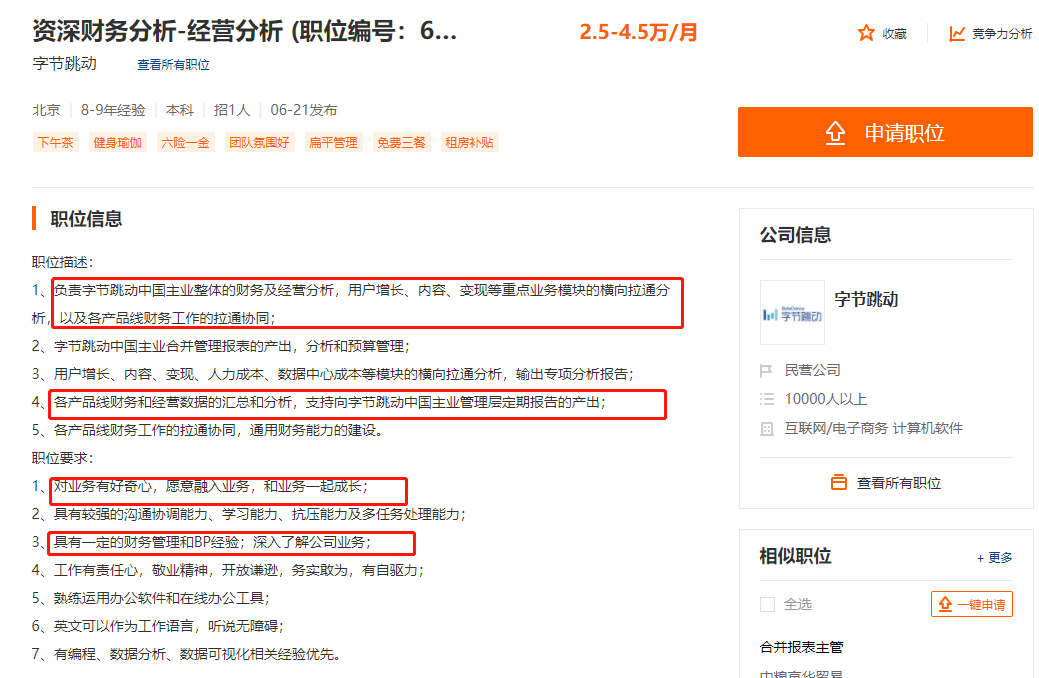Click the 团队氛围好 benefit tag
This screenshot has width=1039, height=678.
tap(259, 142)
